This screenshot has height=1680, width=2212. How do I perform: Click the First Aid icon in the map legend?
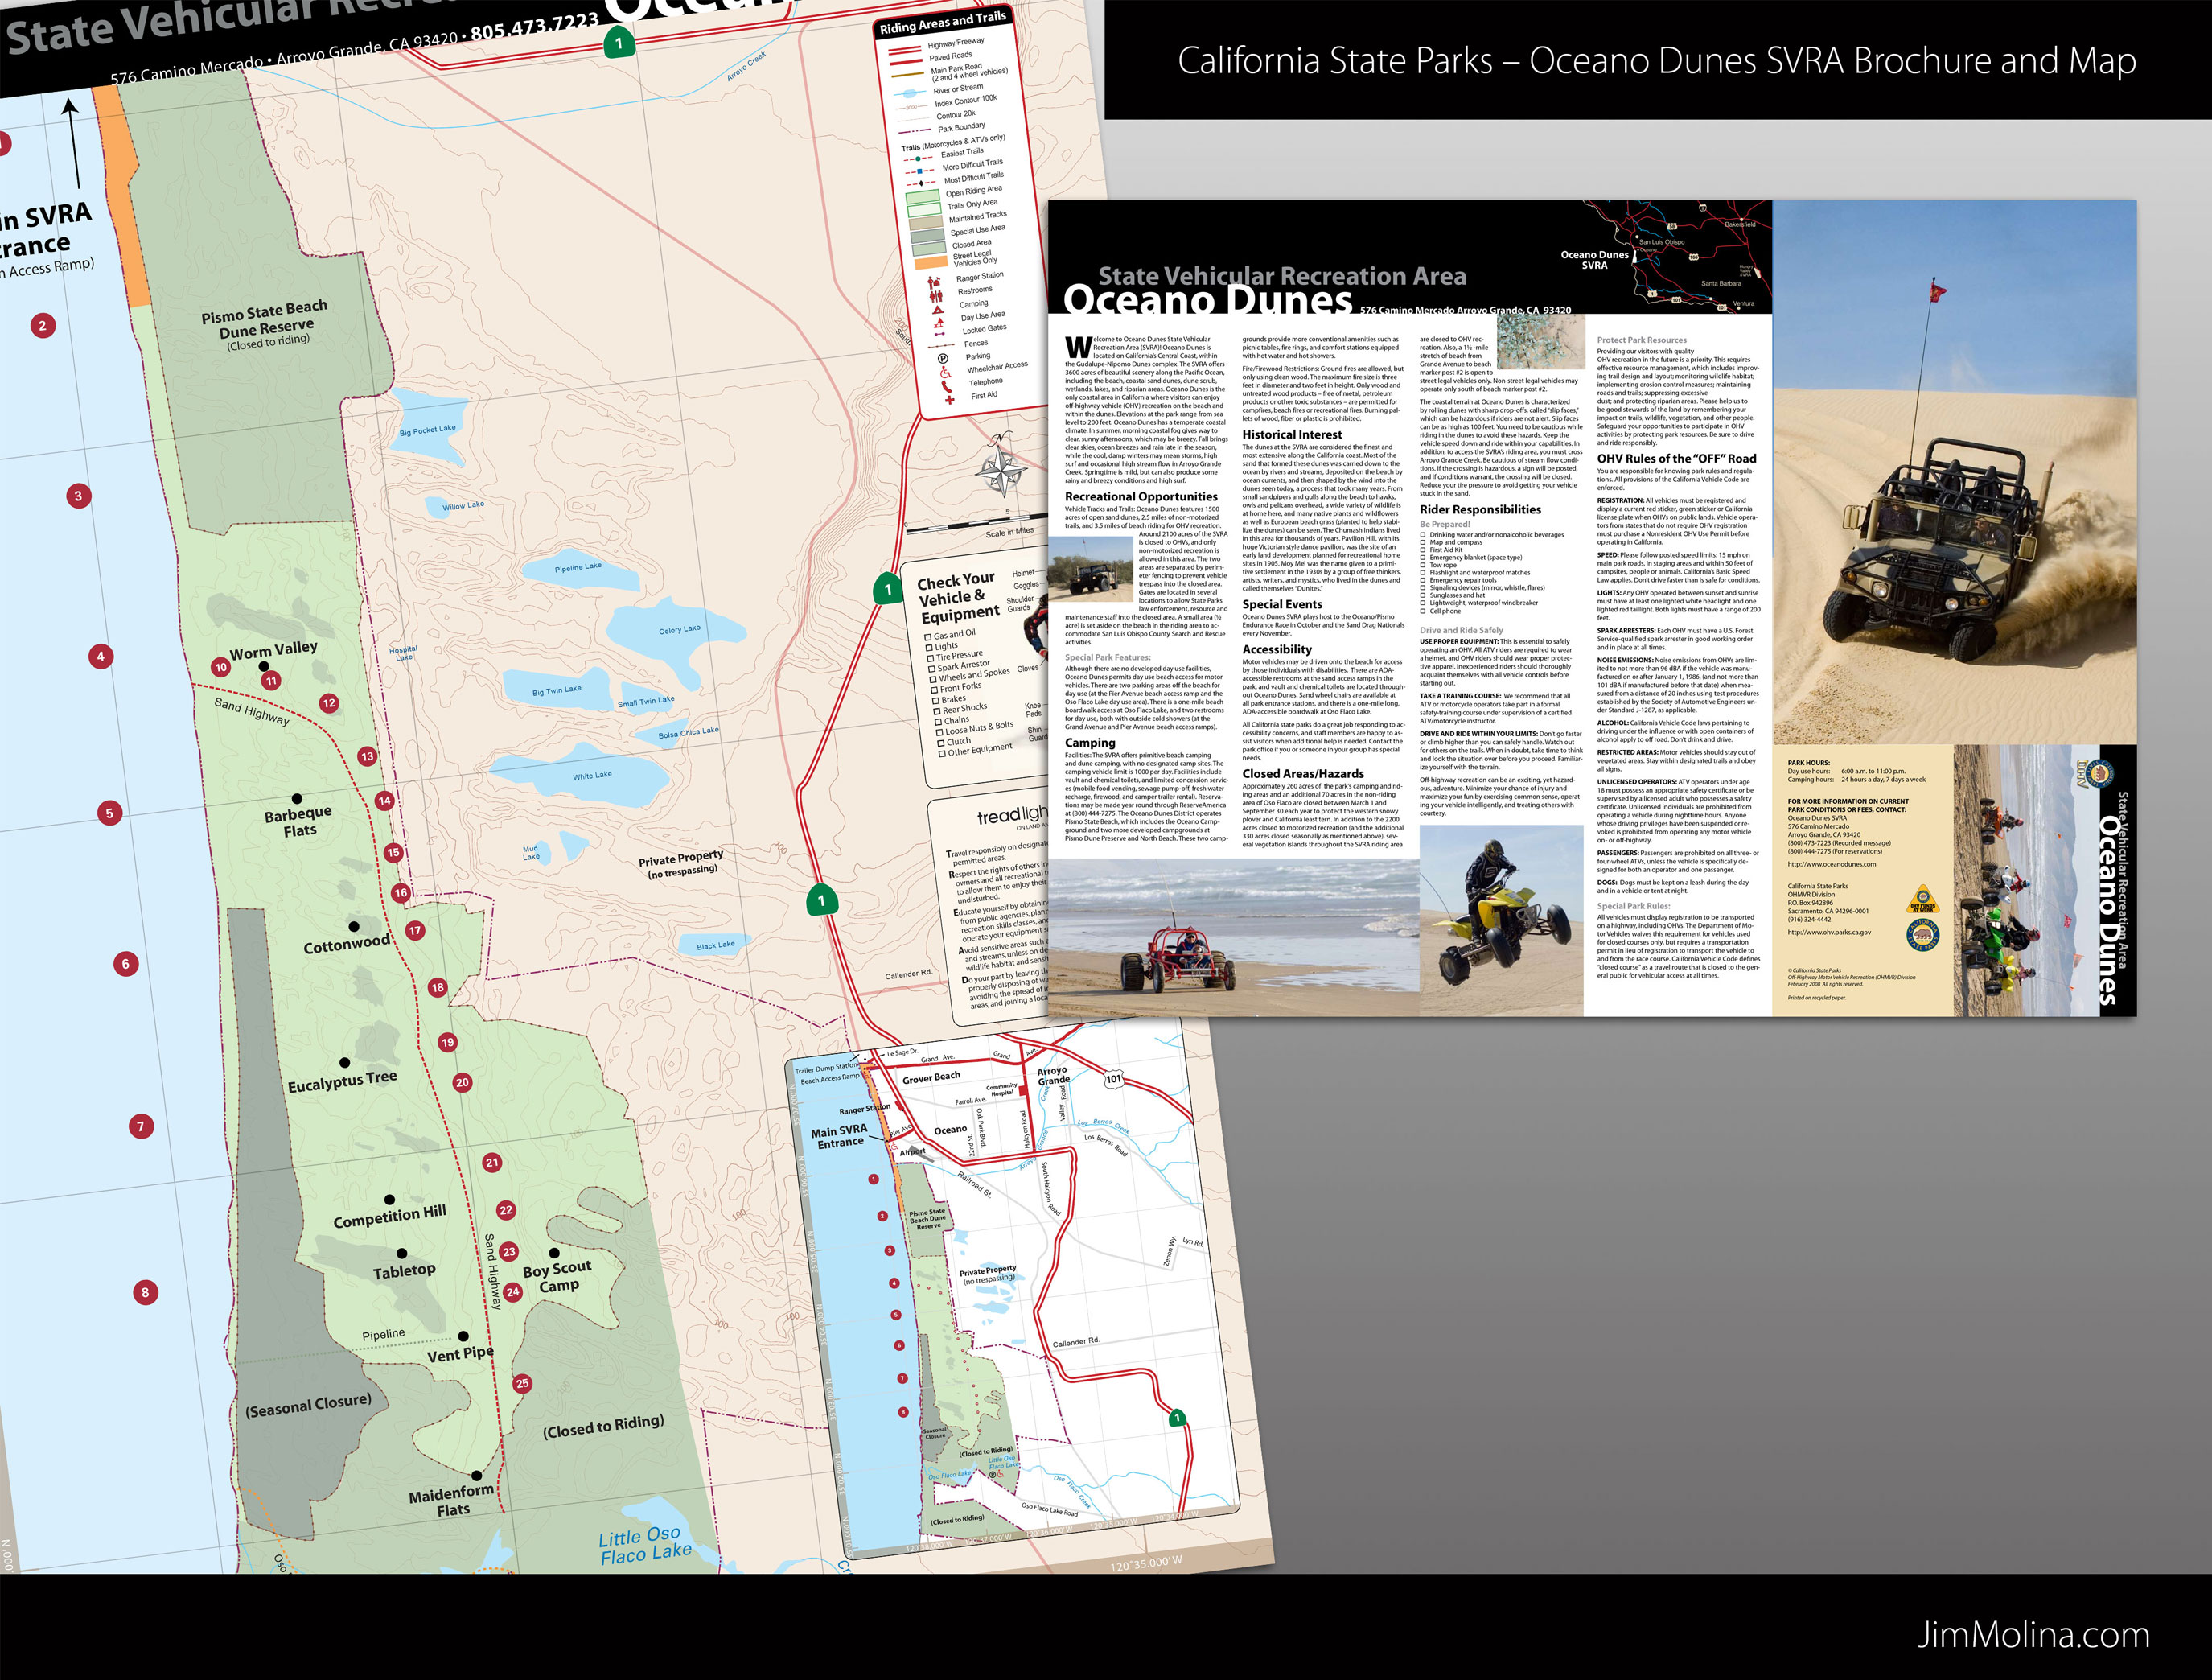click(x=949, y=400)
